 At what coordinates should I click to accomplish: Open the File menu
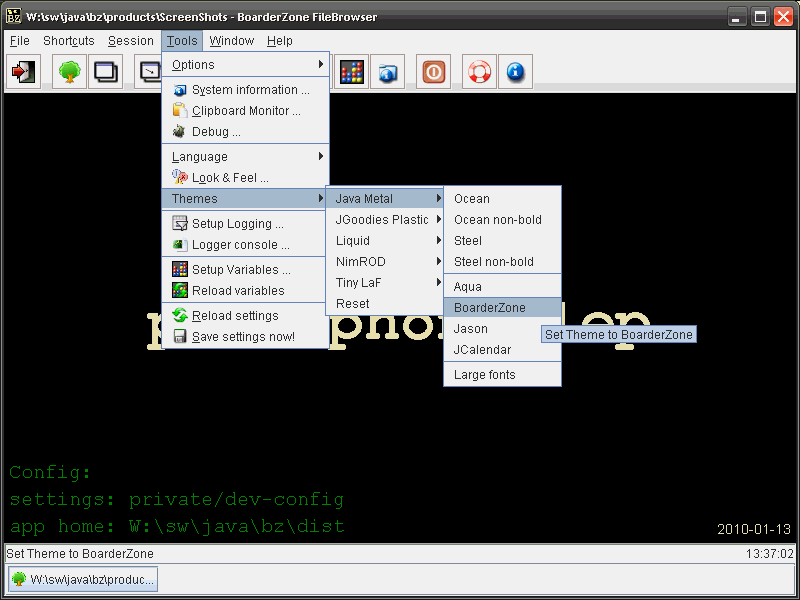(x=20, y=41)
